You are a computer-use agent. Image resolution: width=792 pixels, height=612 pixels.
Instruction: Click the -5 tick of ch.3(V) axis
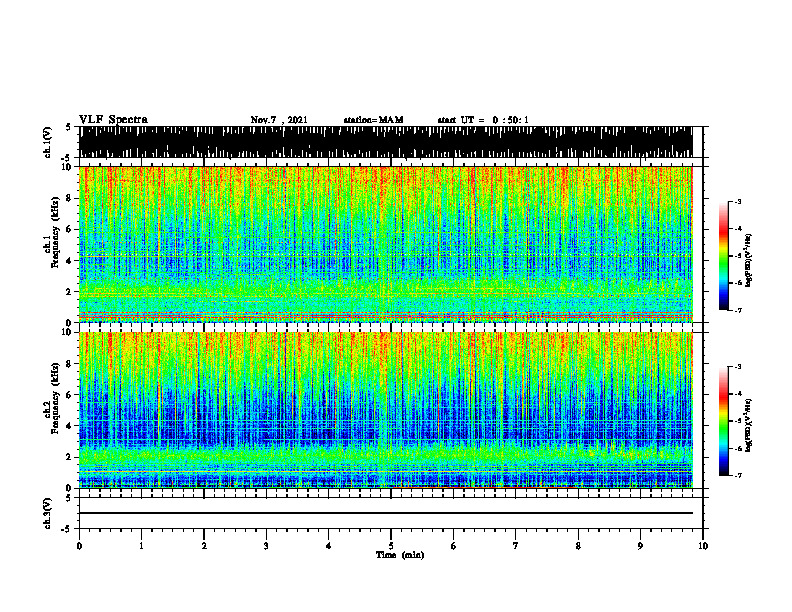pyautogui.click(x=68, y=529)
